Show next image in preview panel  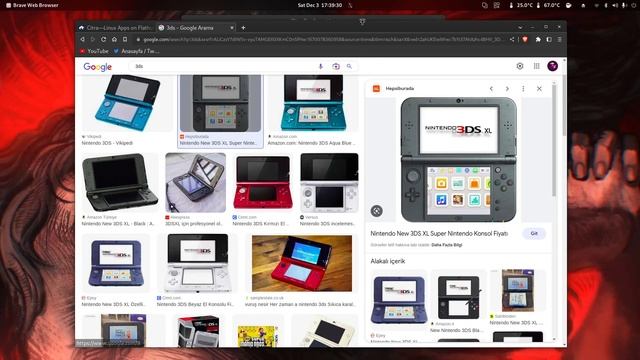[x=507, y=89]
